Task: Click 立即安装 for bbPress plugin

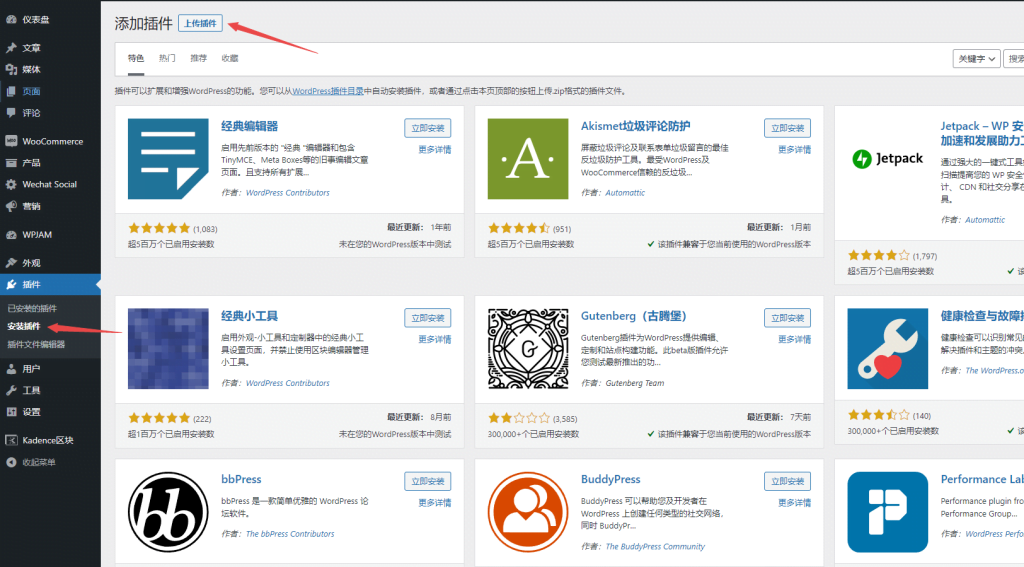Action: [x=428, y=481]
